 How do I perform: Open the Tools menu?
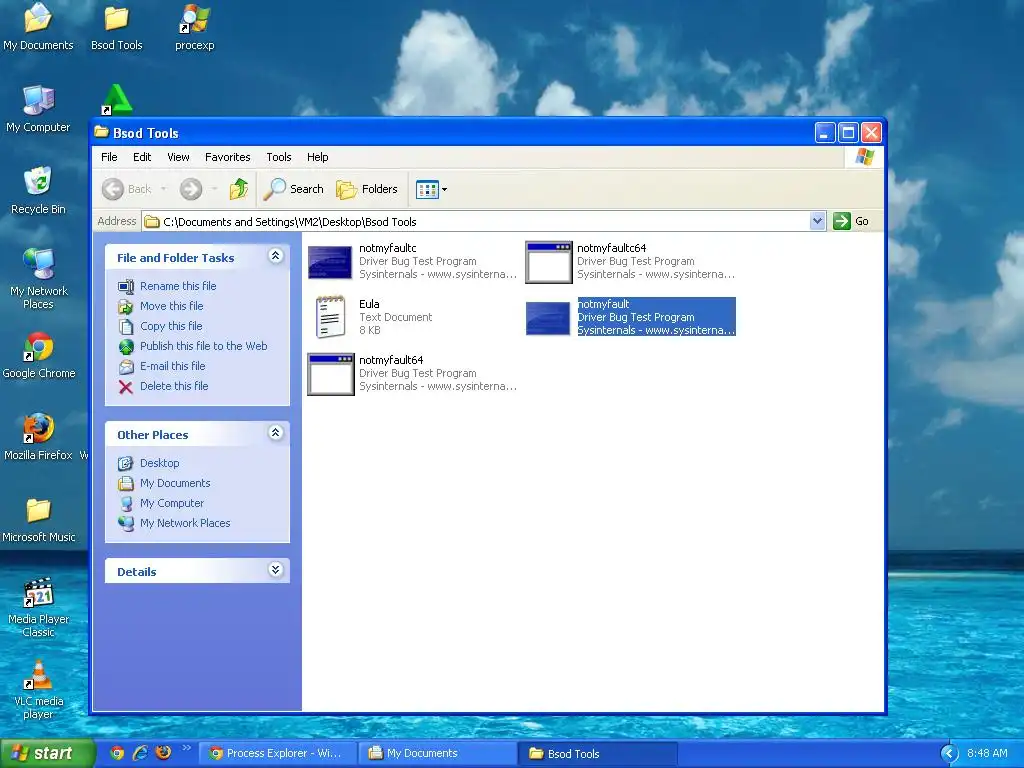pyautogui.click(x=279, y=157)
